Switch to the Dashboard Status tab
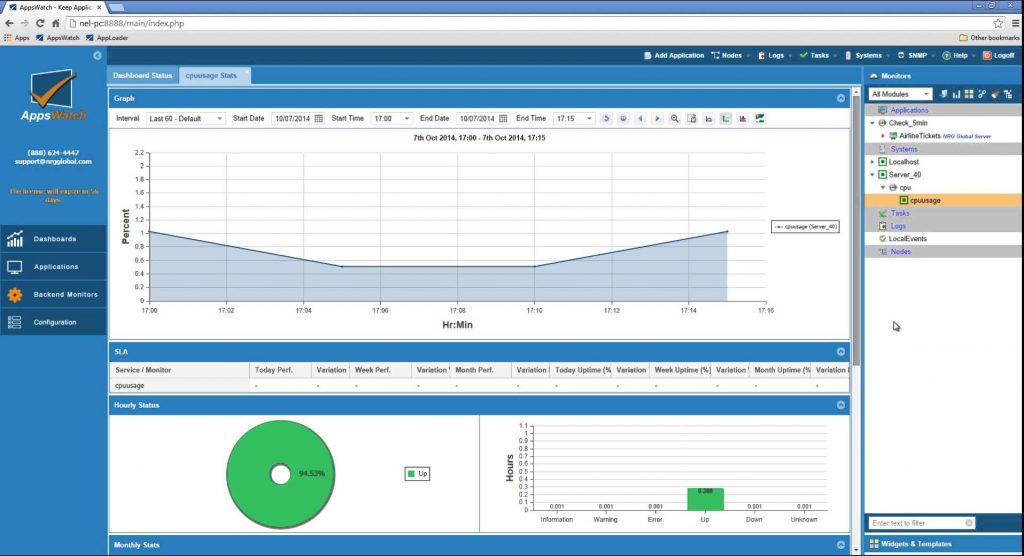Viewport: 1024px width, 556px height. 142,75
